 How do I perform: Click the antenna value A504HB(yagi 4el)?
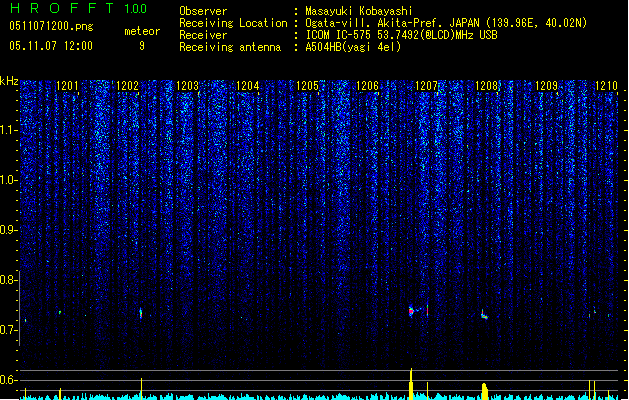(353, 47)
